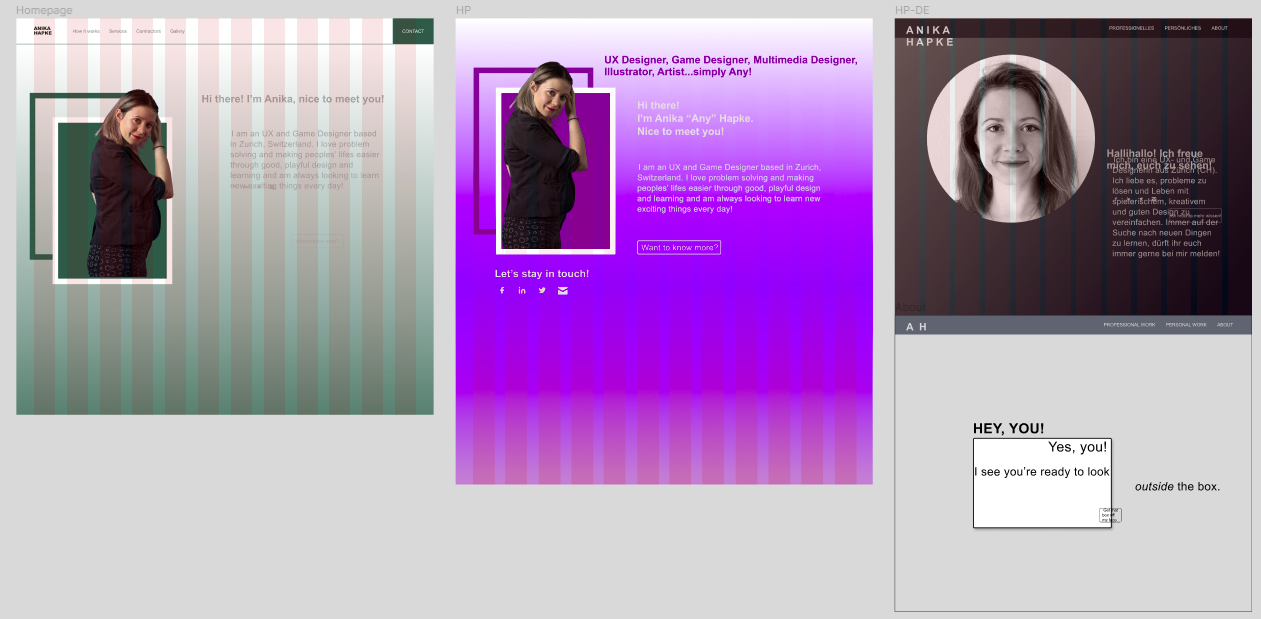Select the Contractors nav item
Image resolution: width=1261 pixels, height=619 pixels.
(x=148, y=31)
